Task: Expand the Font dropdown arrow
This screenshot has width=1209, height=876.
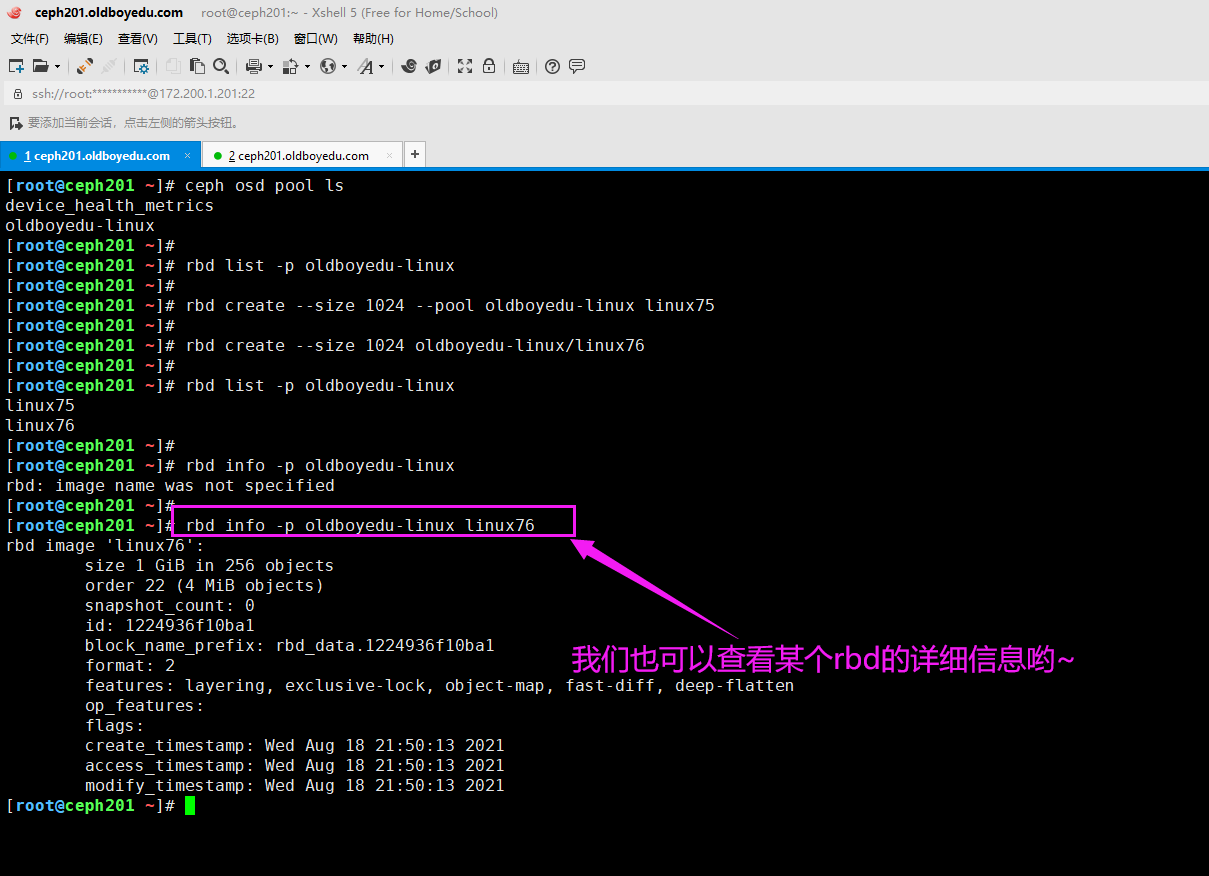Action: click(381, 67)
